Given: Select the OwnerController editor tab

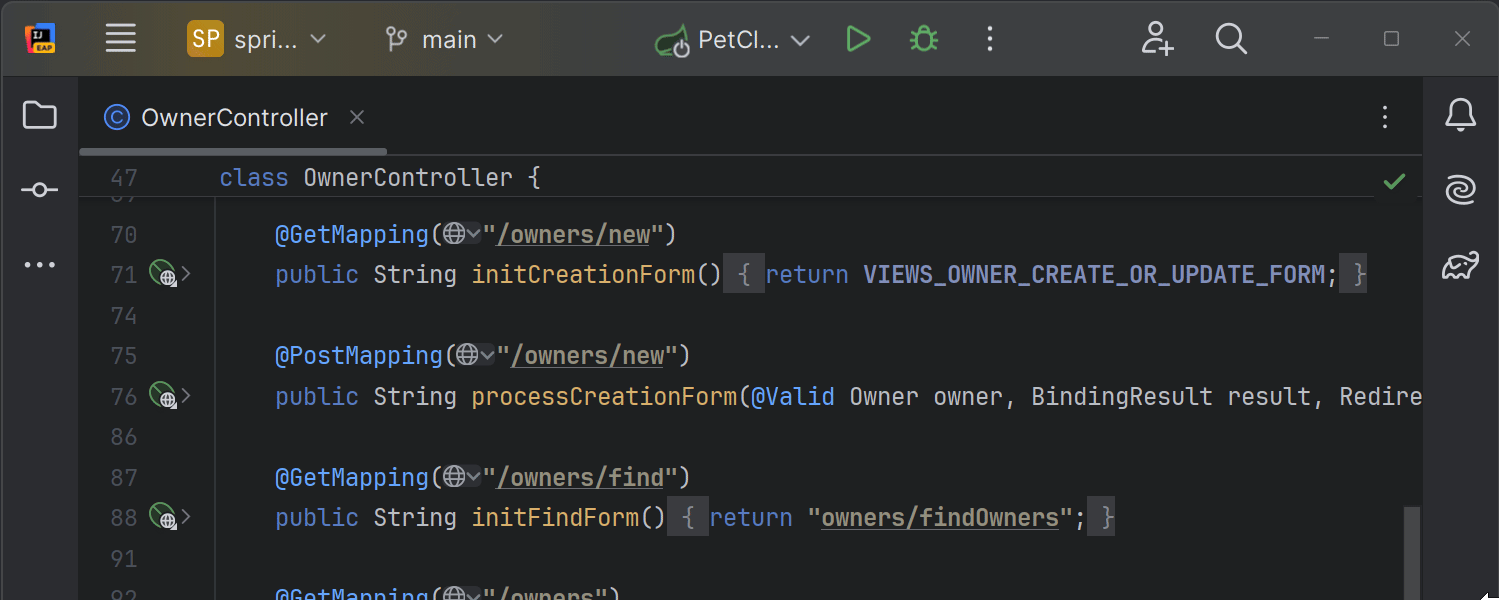Looking at the screenshot, I should coord(232,117).
